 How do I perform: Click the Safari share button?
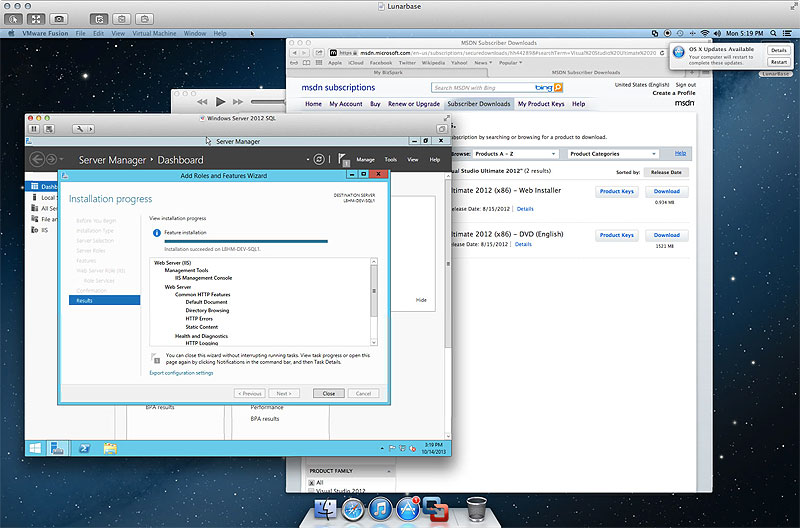pyautogui.click(x=319, y=53)
